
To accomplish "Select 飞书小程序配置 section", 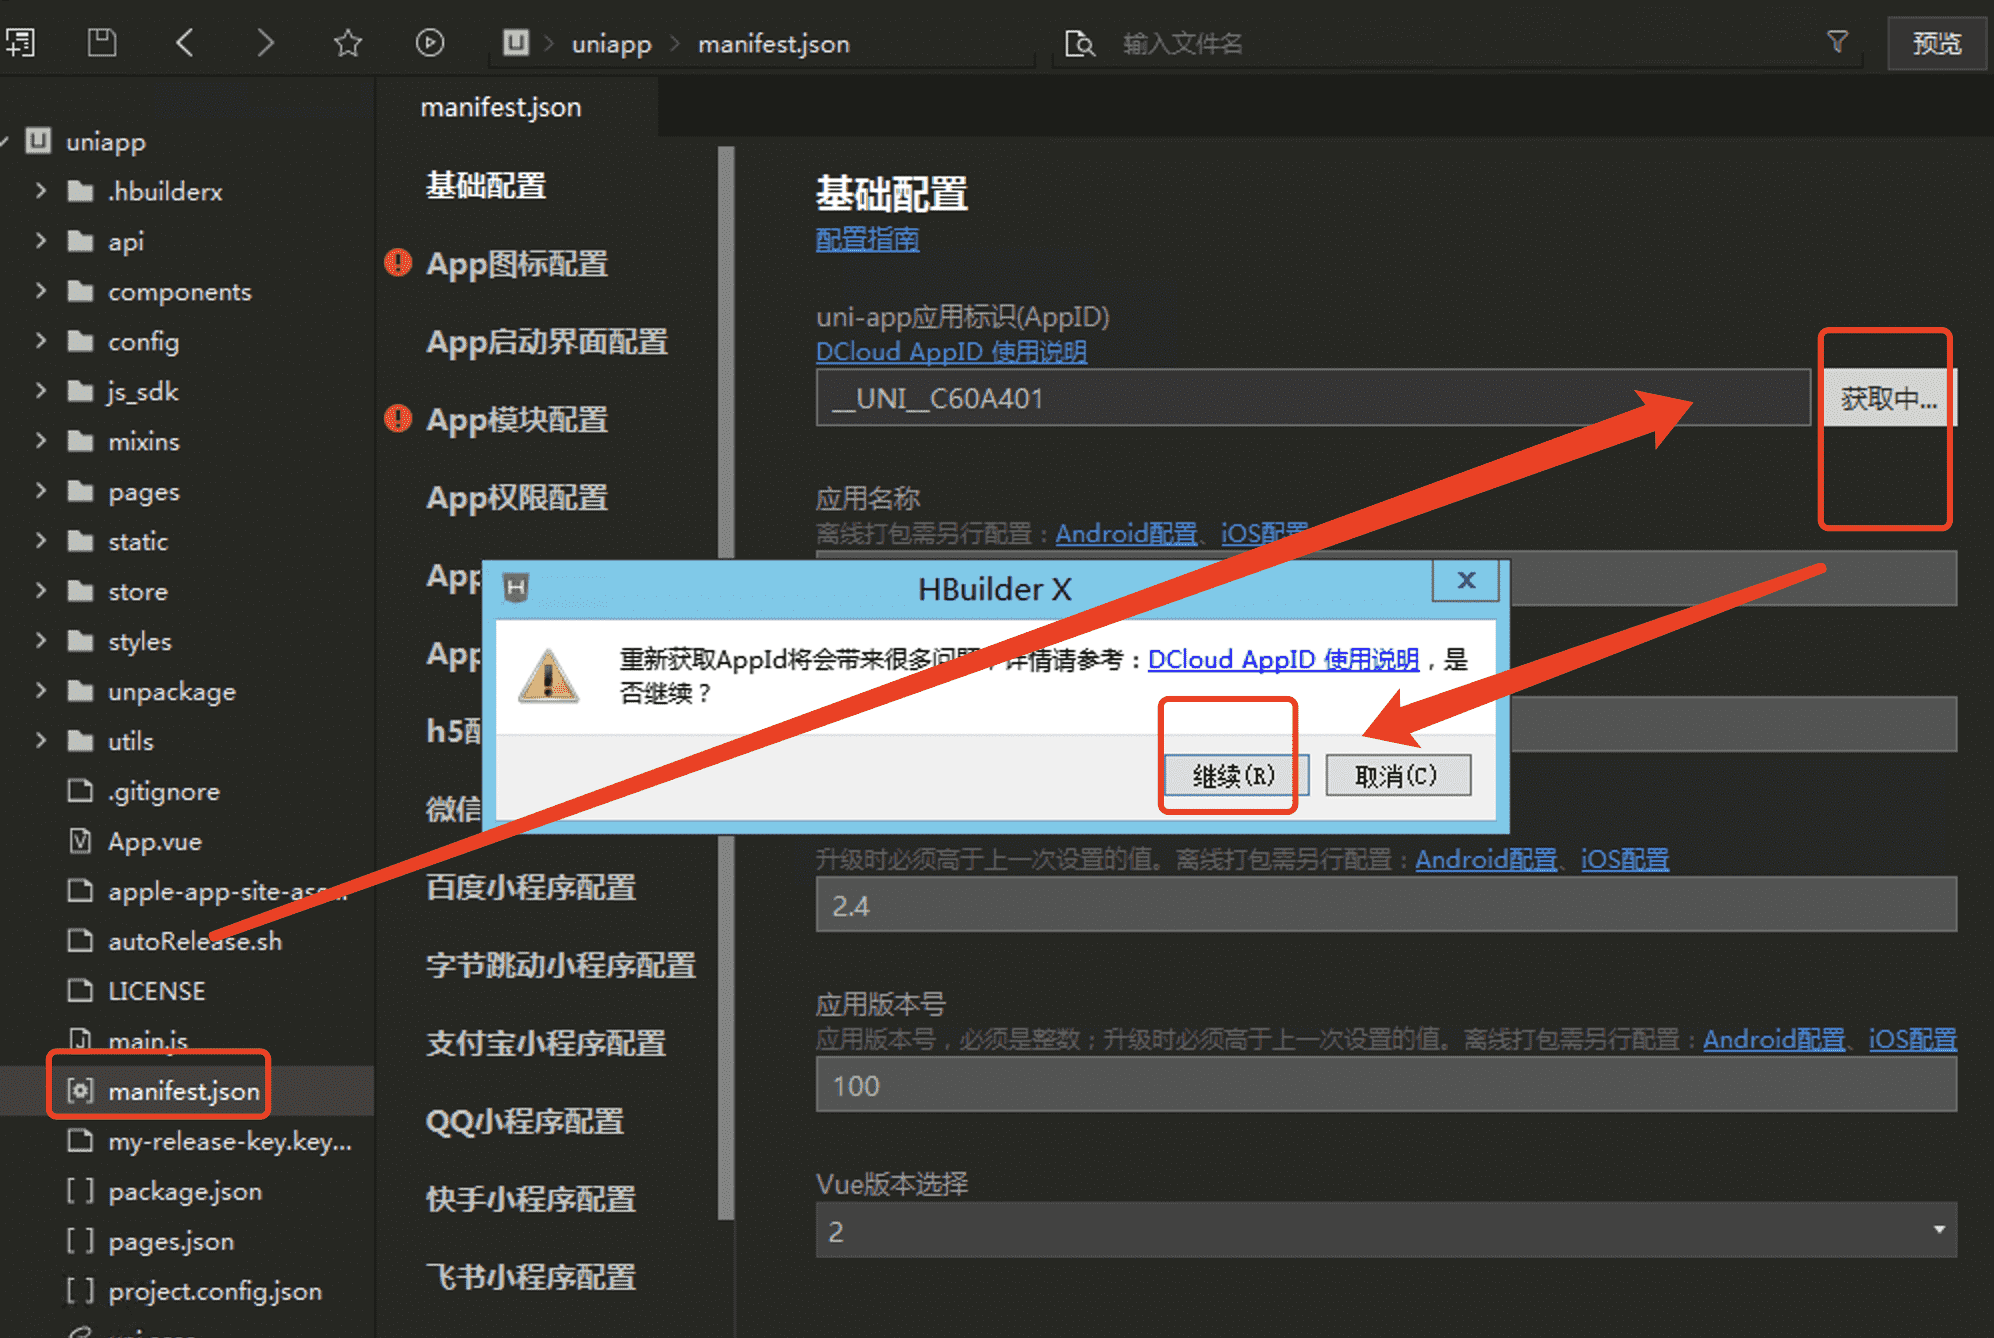I will (531, 1277).
